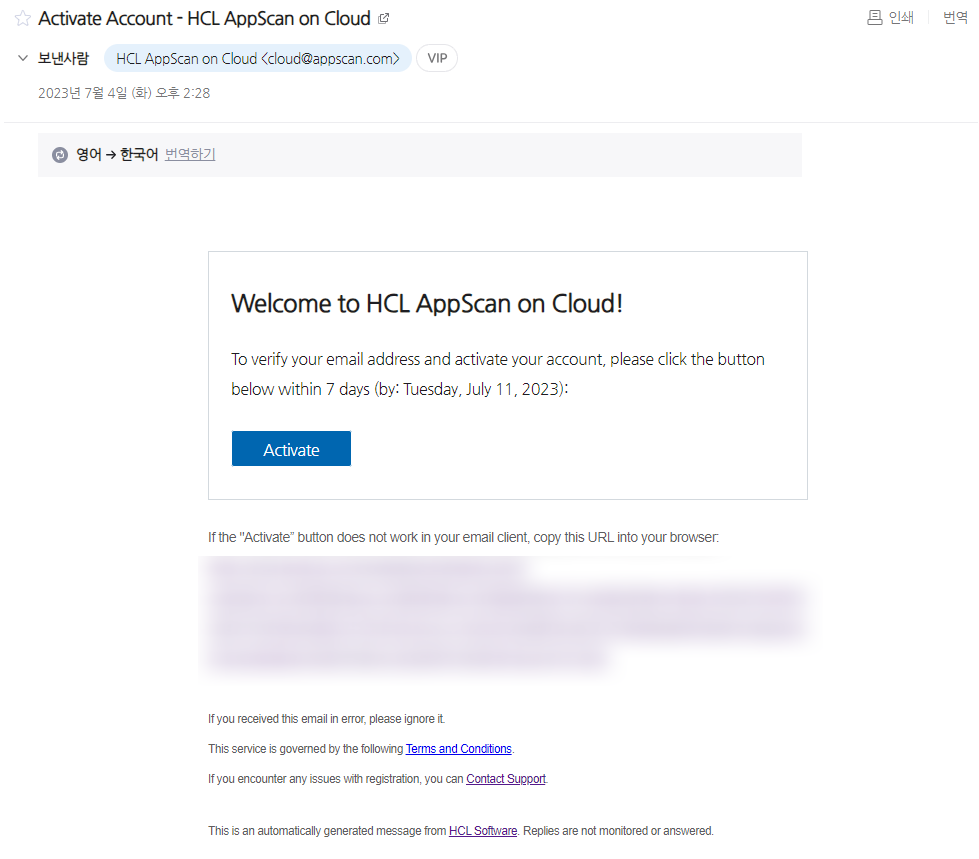Click the 영어 → 한국어 language label
979x859 pixels.
click(x=117, y=154)
